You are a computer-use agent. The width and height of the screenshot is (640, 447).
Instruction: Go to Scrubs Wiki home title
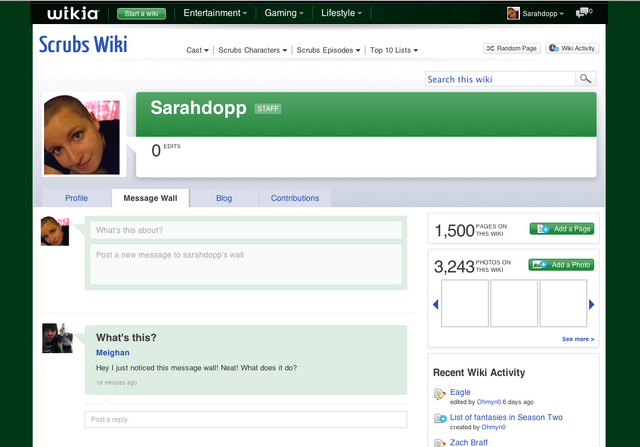pos(83,44)
